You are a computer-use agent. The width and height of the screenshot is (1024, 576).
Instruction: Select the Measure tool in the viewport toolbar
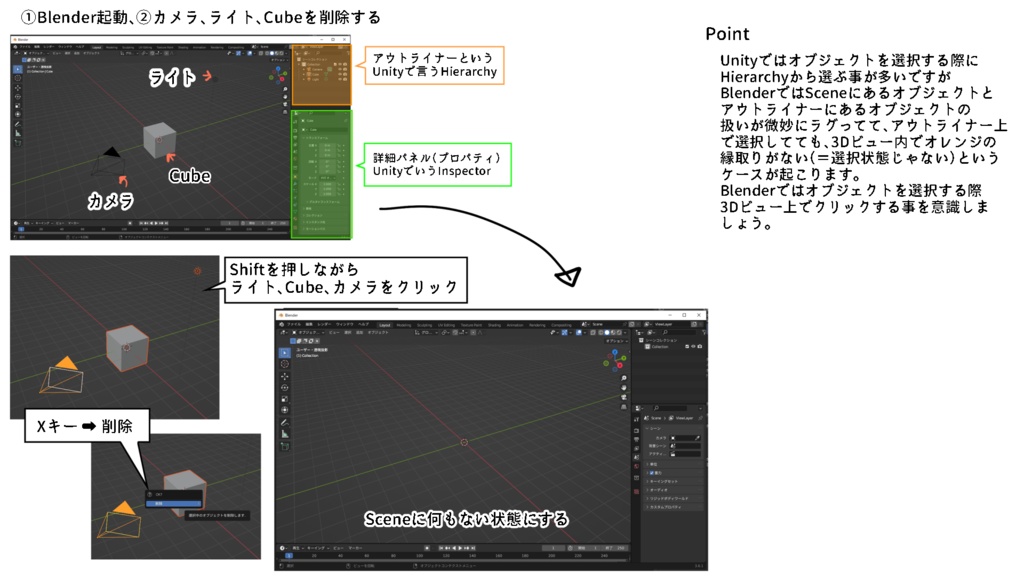[x=283, y=432]
